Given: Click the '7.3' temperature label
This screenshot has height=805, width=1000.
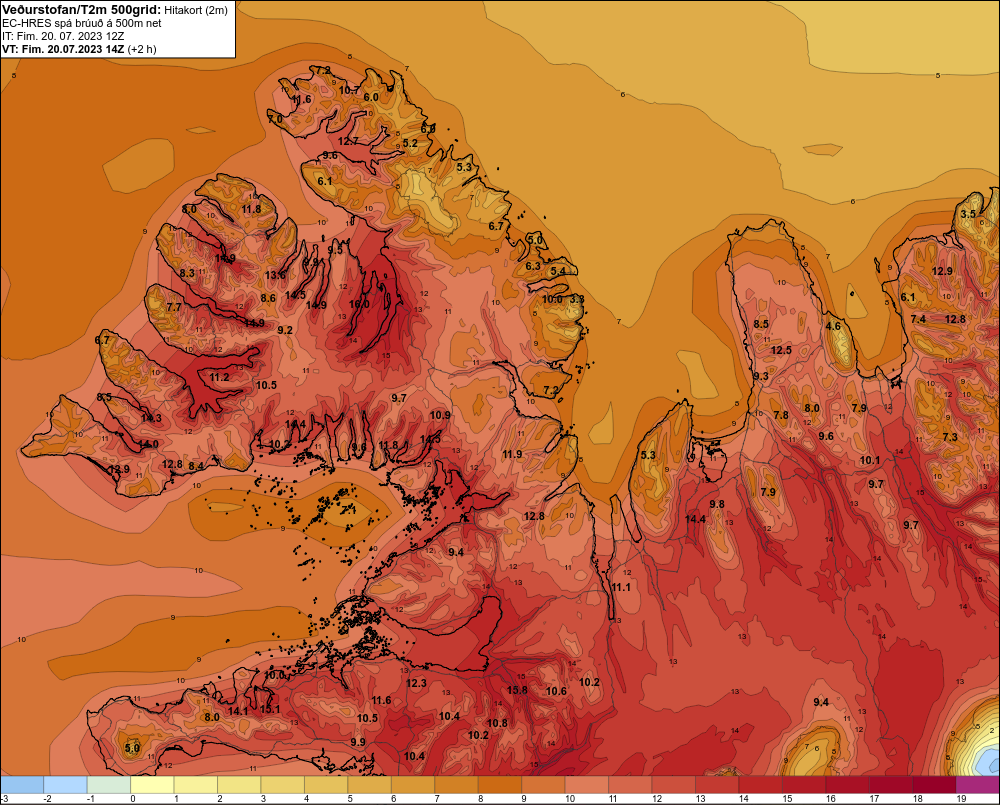Looking at the screenshot, I should (x=950, y=437).
